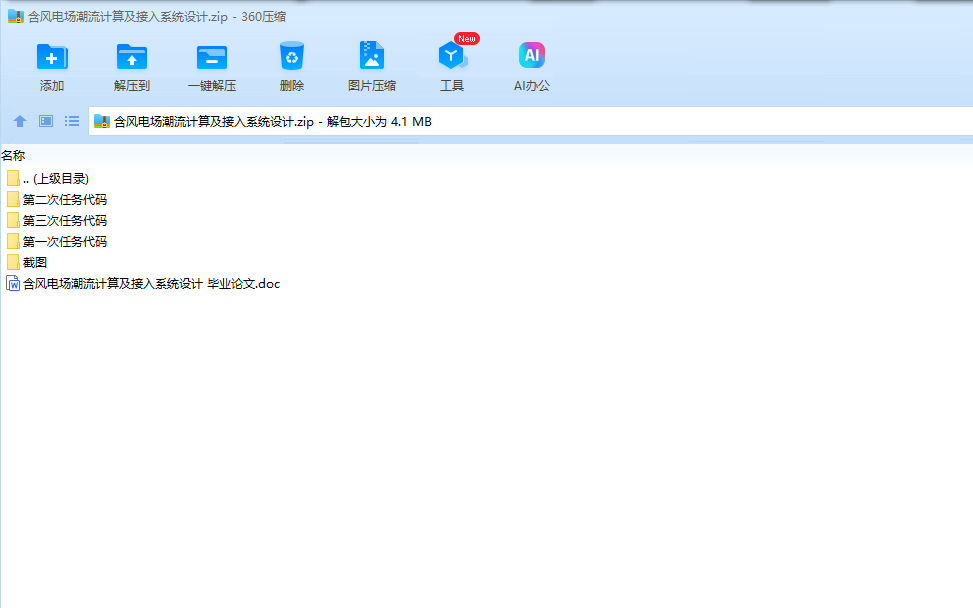The height and width of the screenshot is (608, 973).
Task: Open the 工具 (Tools) icon
Action: (x=452, y=57)
